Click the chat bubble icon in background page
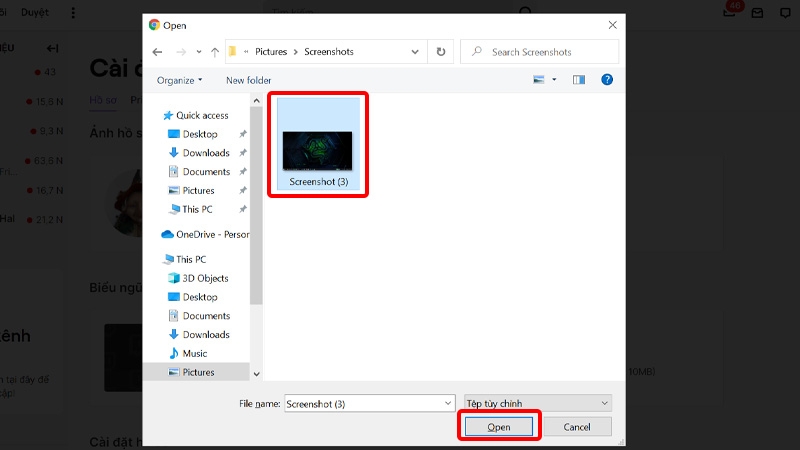The width and height of the screenshot is (800, 450). tap(785, 13)
